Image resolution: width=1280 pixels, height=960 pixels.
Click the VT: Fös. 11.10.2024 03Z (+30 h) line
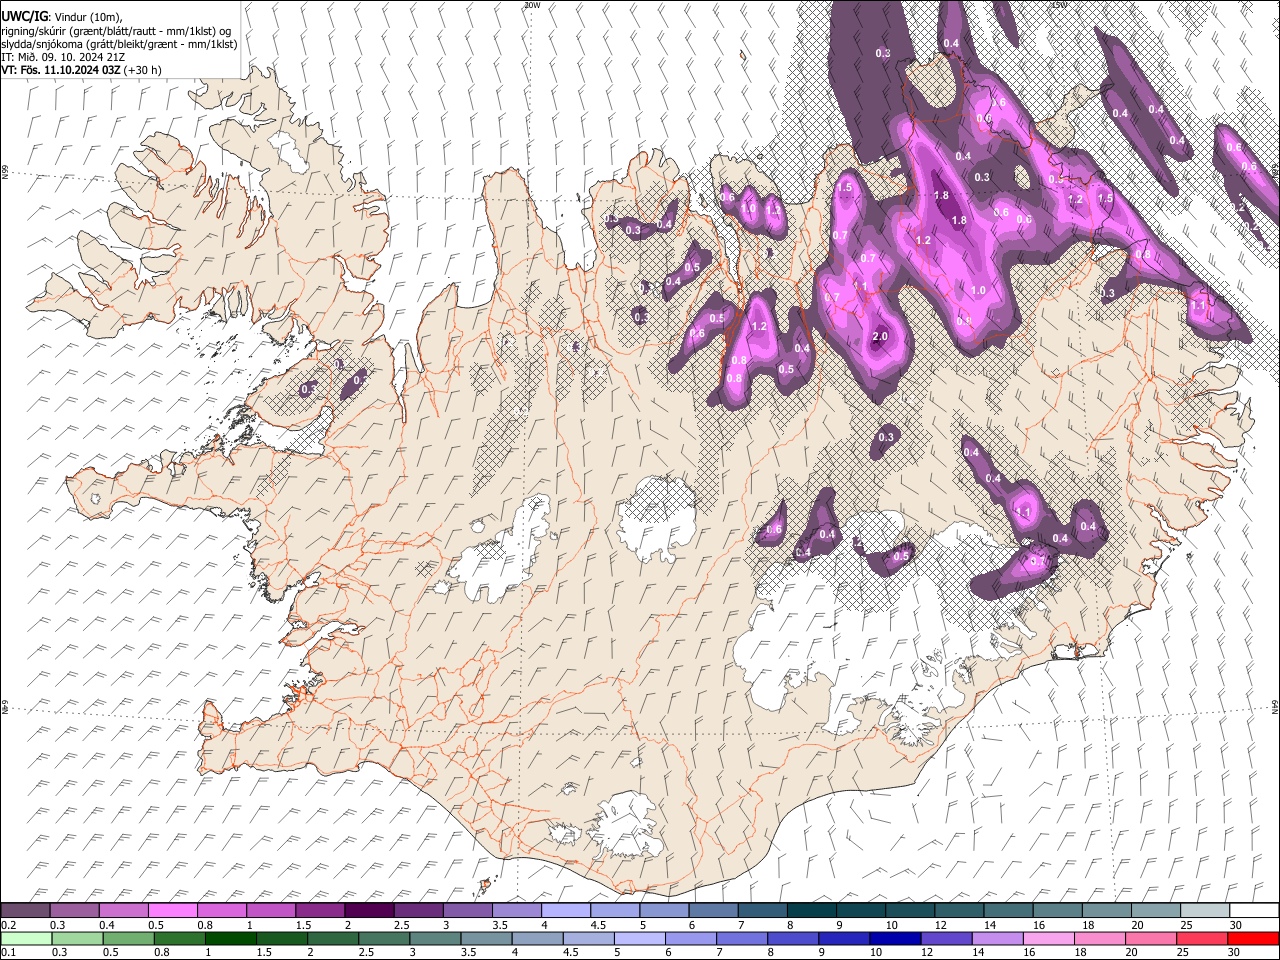(81, 70)
